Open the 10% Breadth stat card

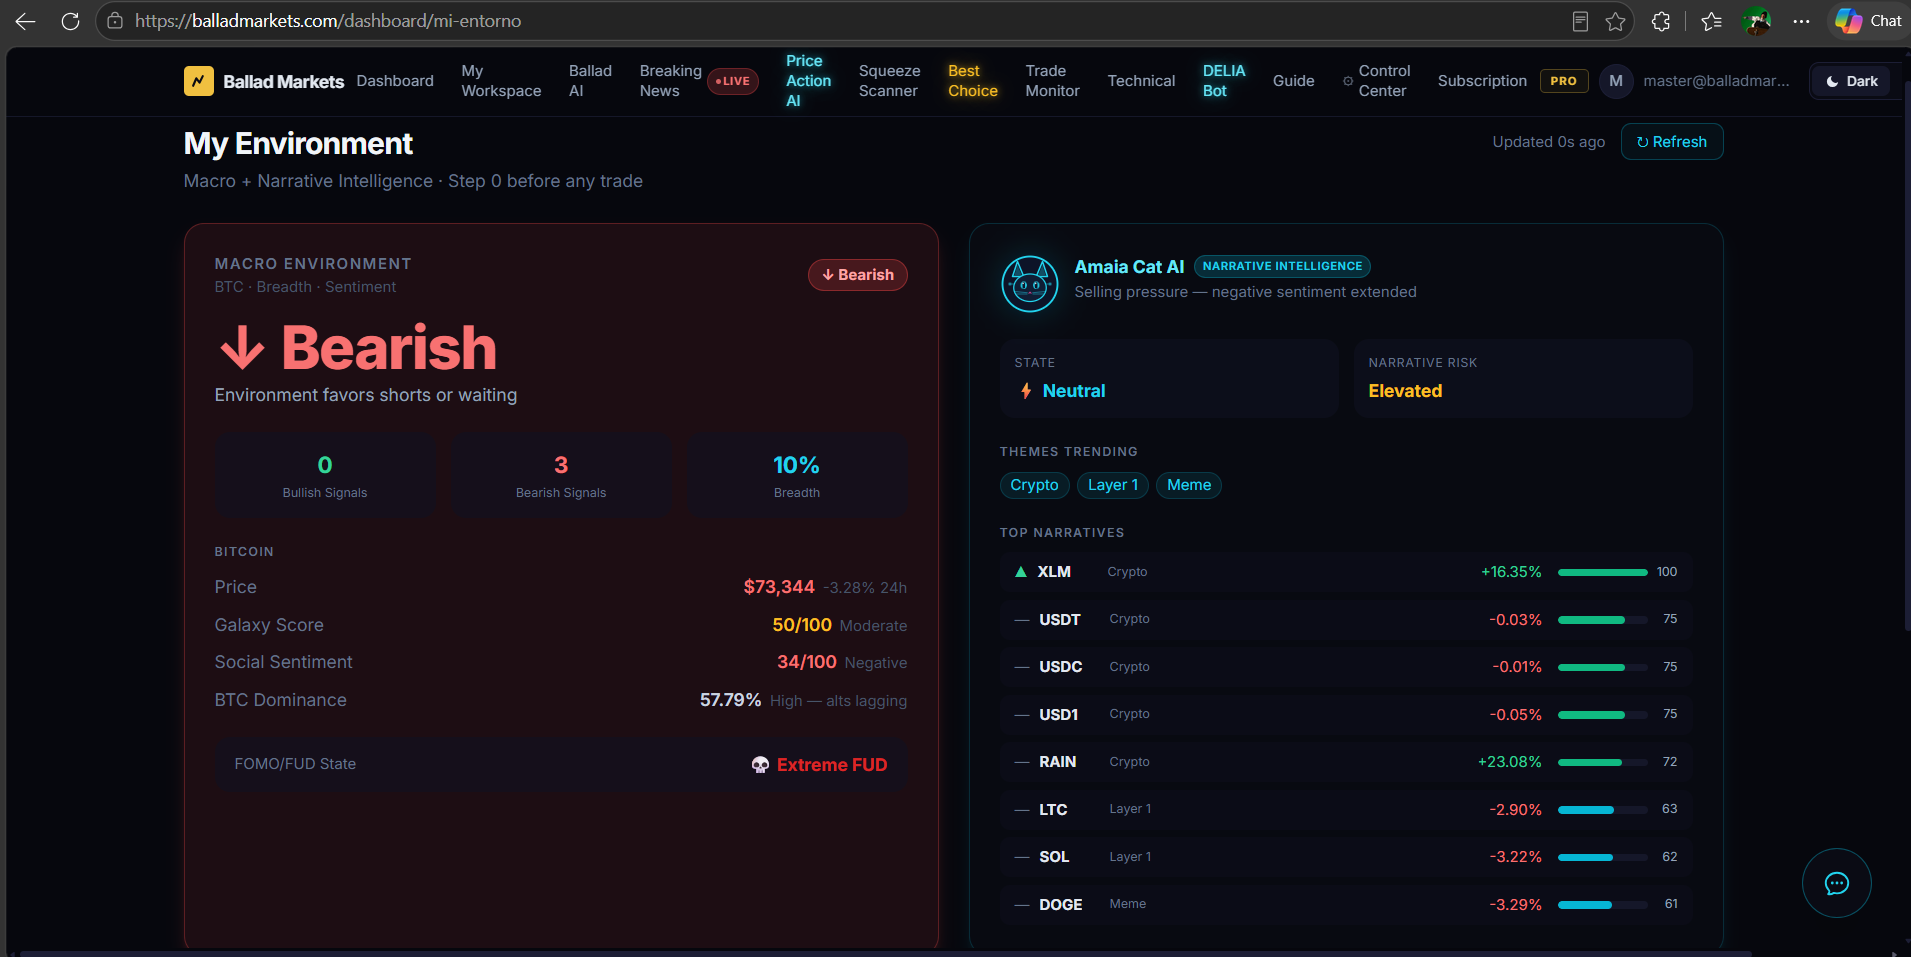click(x=797, y=475)
